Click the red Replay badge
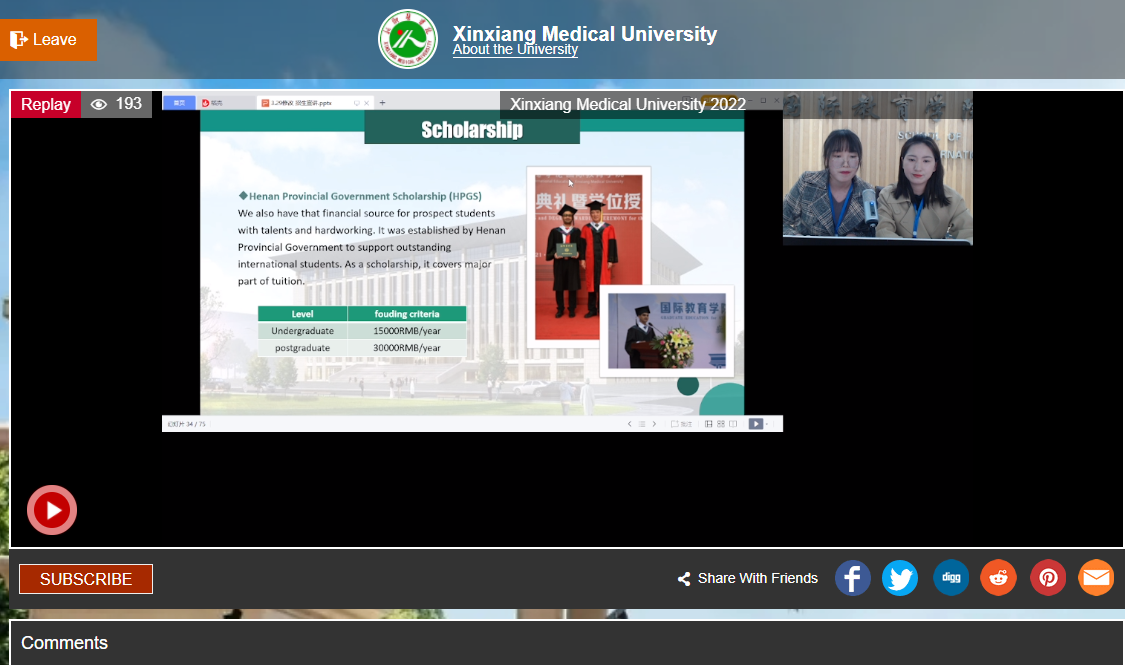 click(x=46, y=105)
